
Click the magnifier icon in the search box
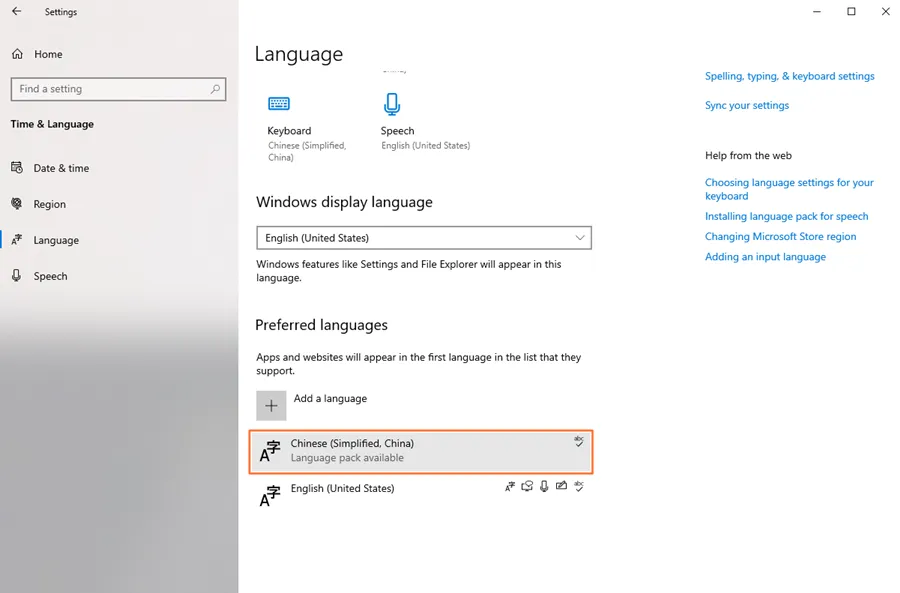[x=215, y=89]
